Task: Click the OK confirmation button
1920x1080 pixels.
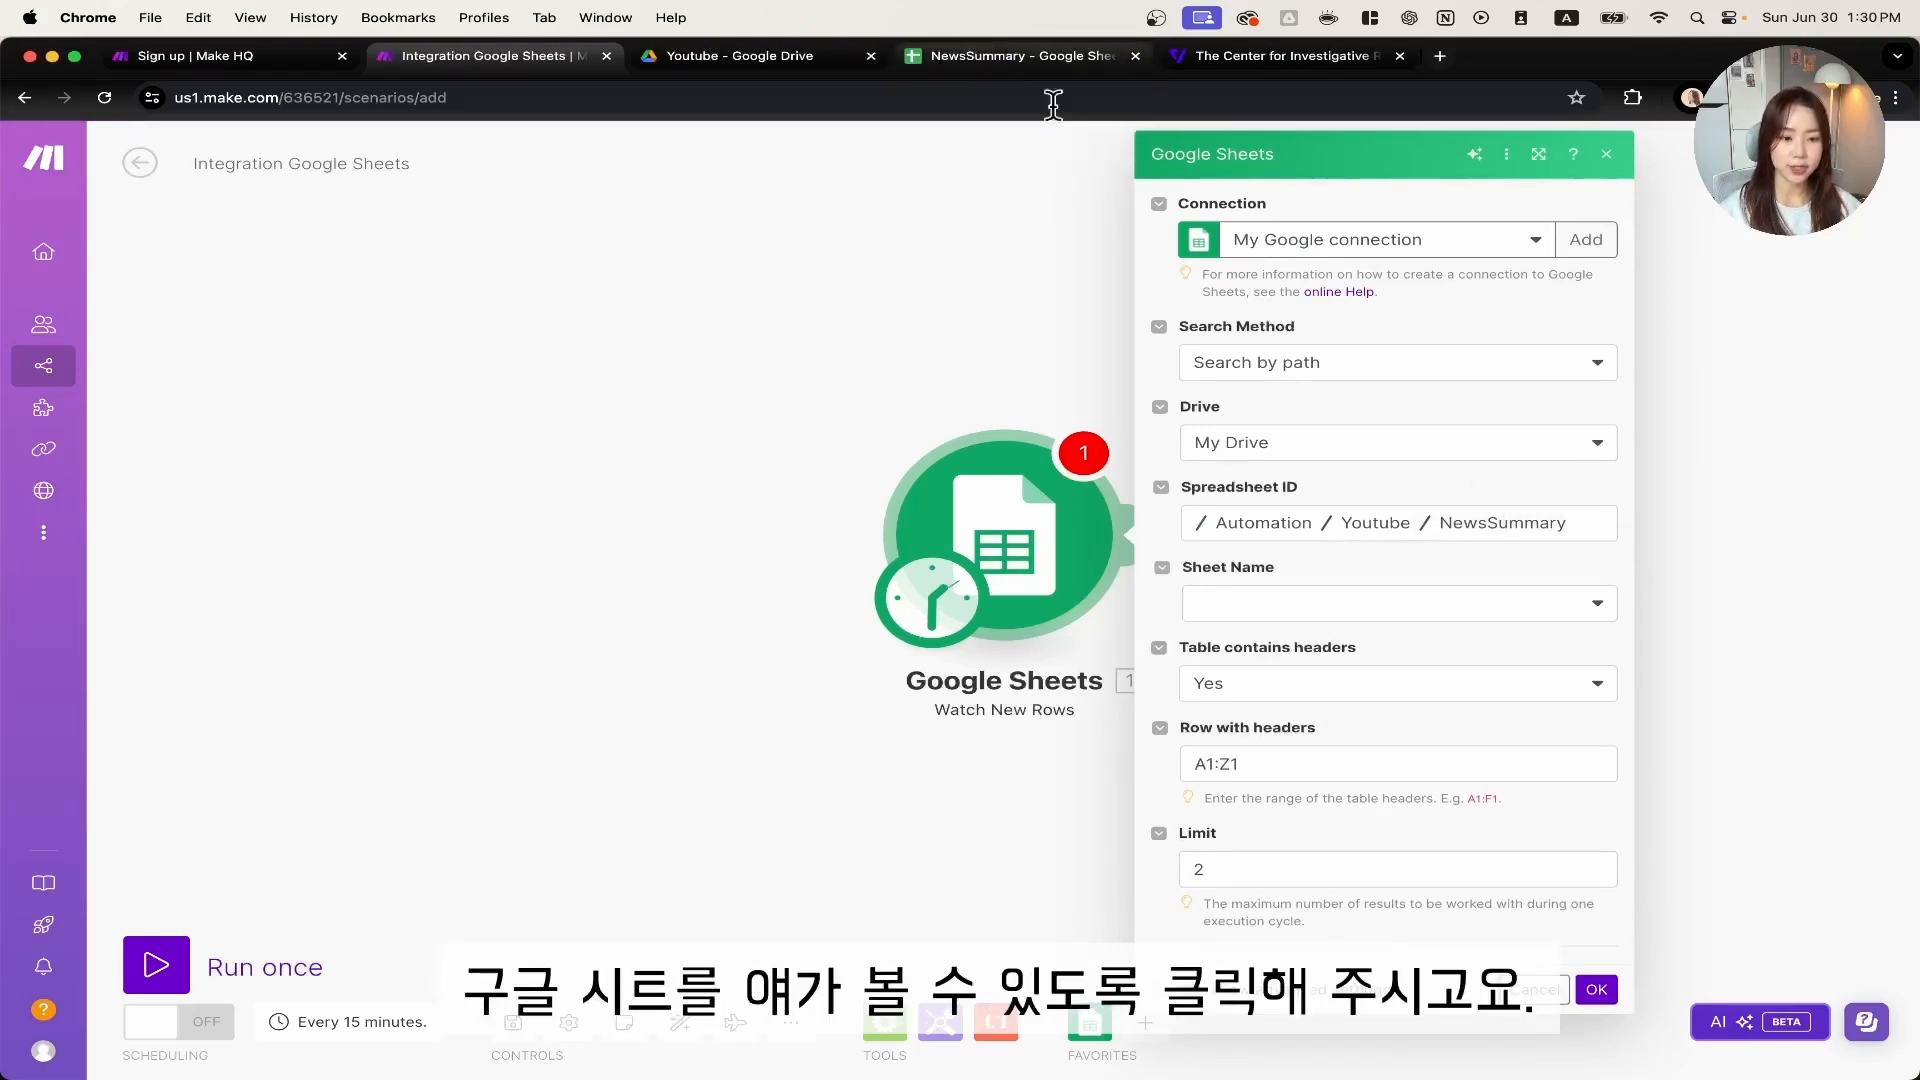Action: tap(1597, 989)
